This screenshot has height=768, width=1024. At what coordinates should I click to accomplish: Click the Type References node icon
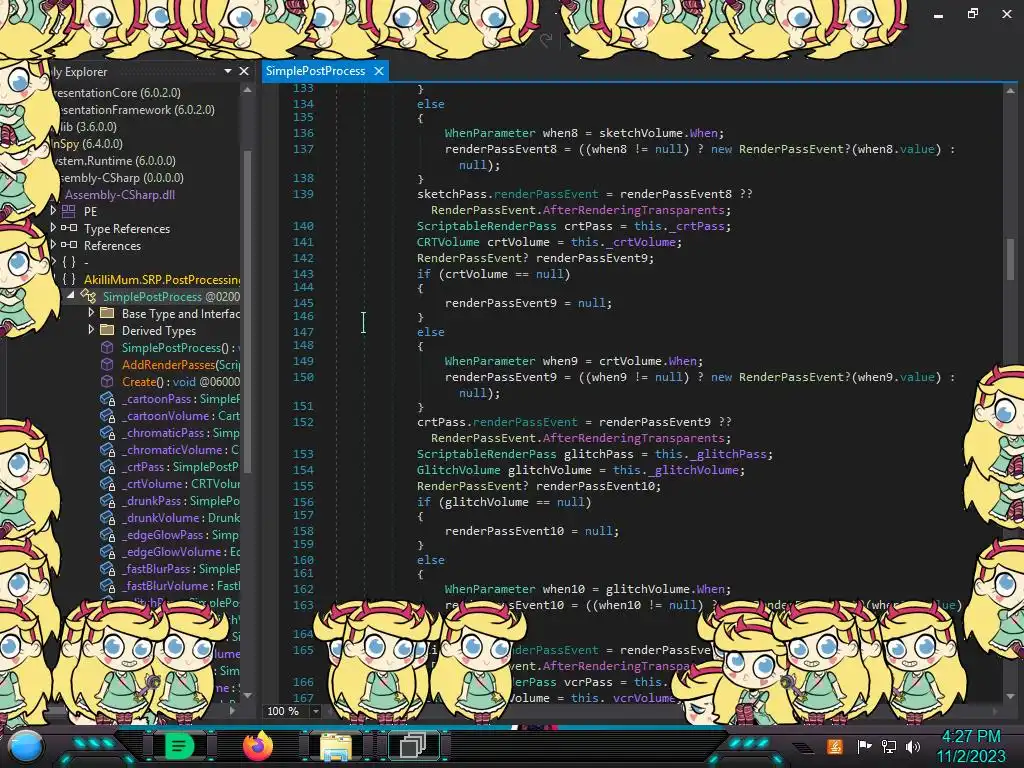pos(69,228)
